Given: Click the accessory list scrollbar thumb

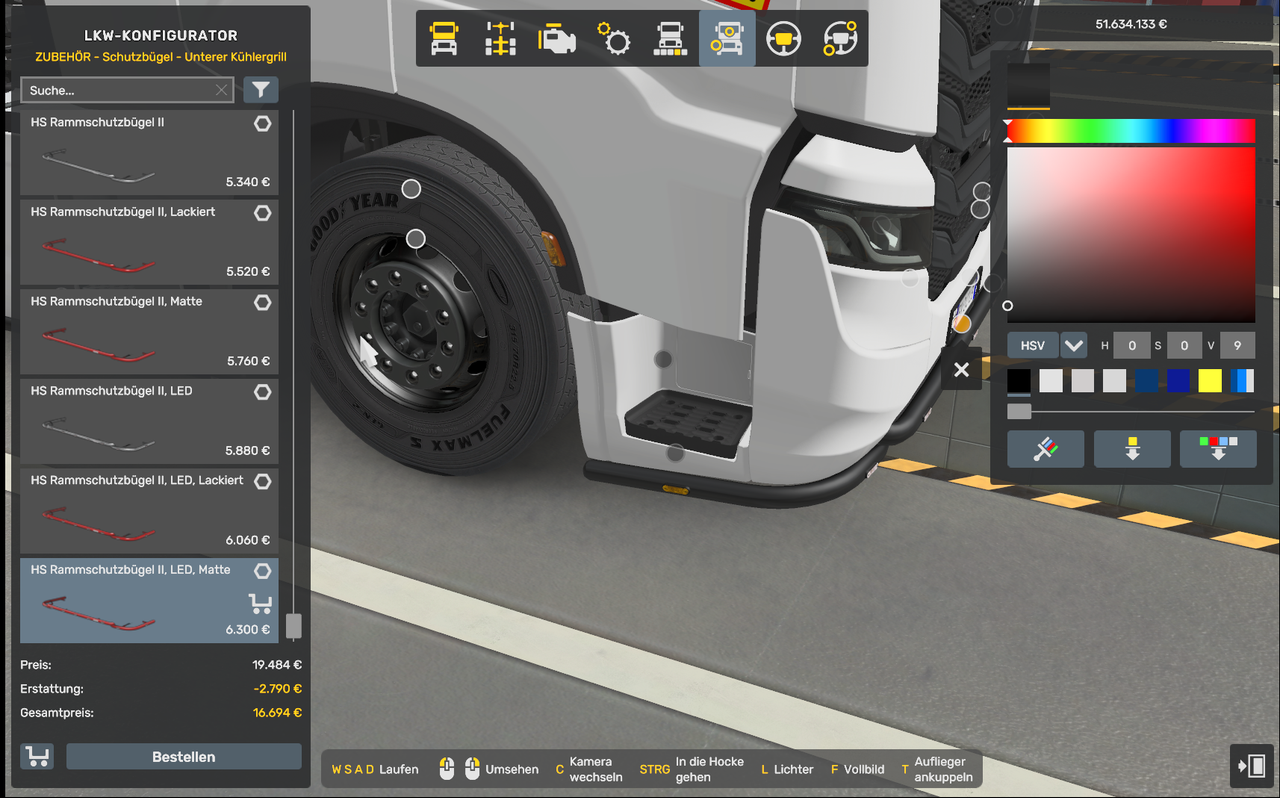Looking at the screenshot, I should point(293,626).
